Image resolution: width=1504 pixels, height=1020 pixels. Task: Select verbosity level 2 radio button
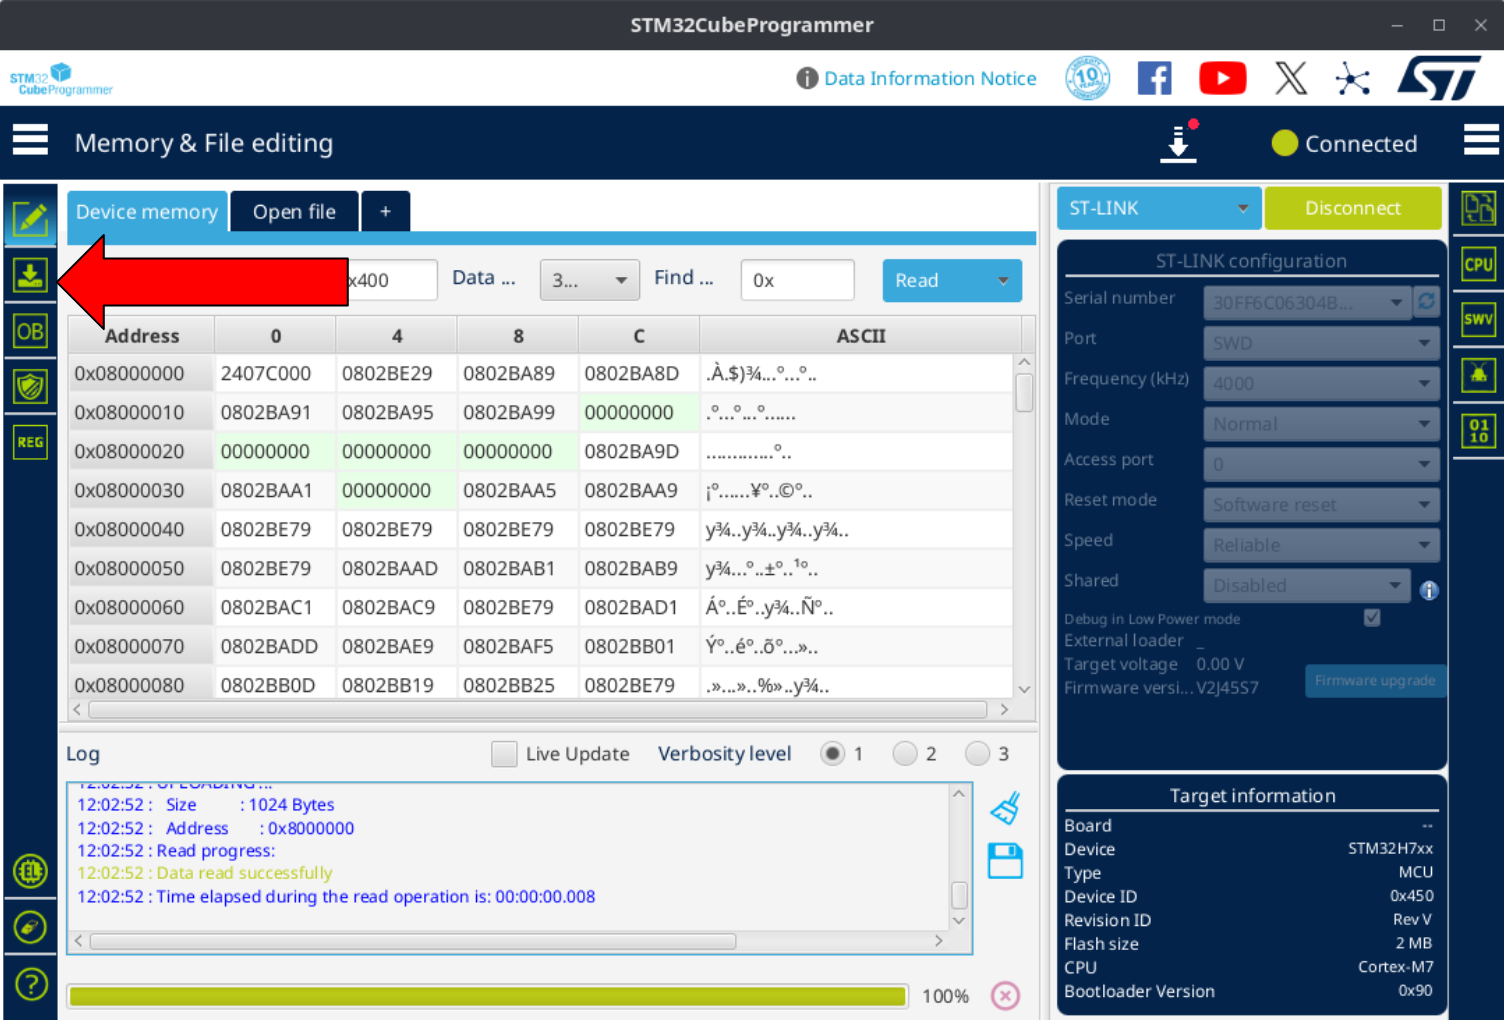905,754
